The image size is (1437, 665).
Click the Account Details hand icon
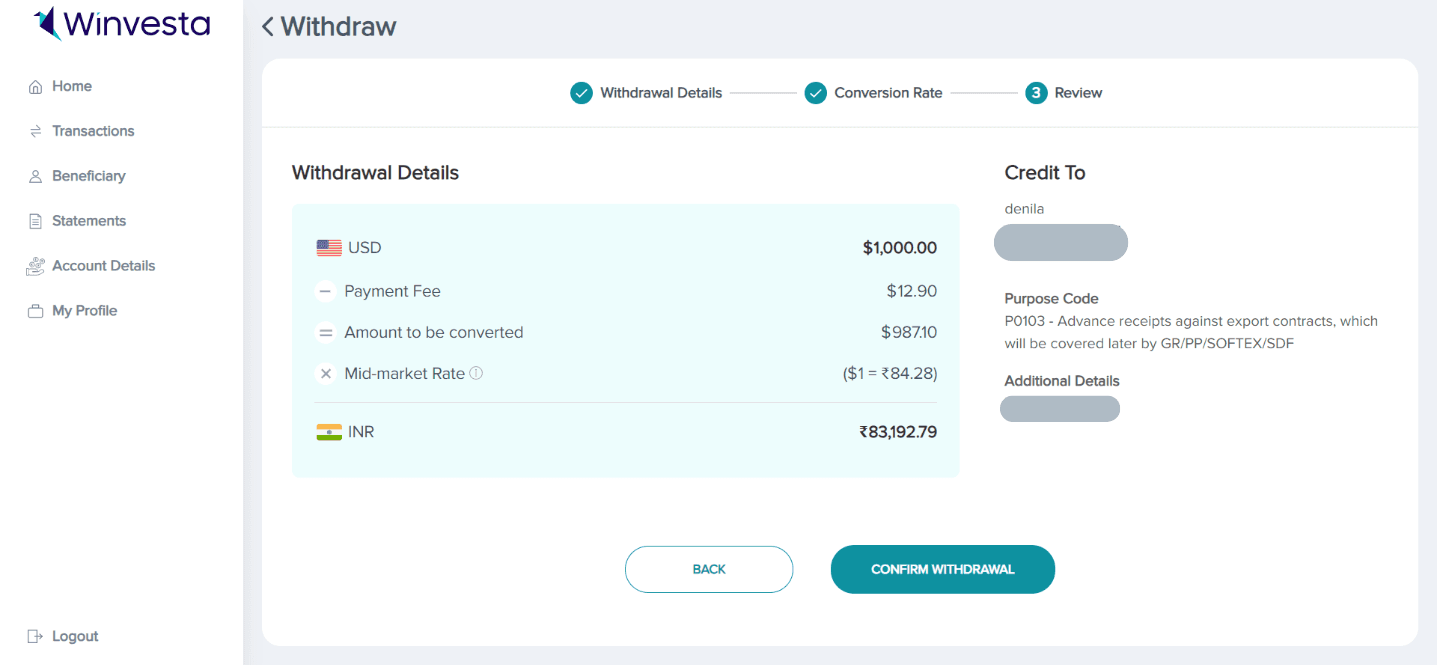(x=36, y=266)
